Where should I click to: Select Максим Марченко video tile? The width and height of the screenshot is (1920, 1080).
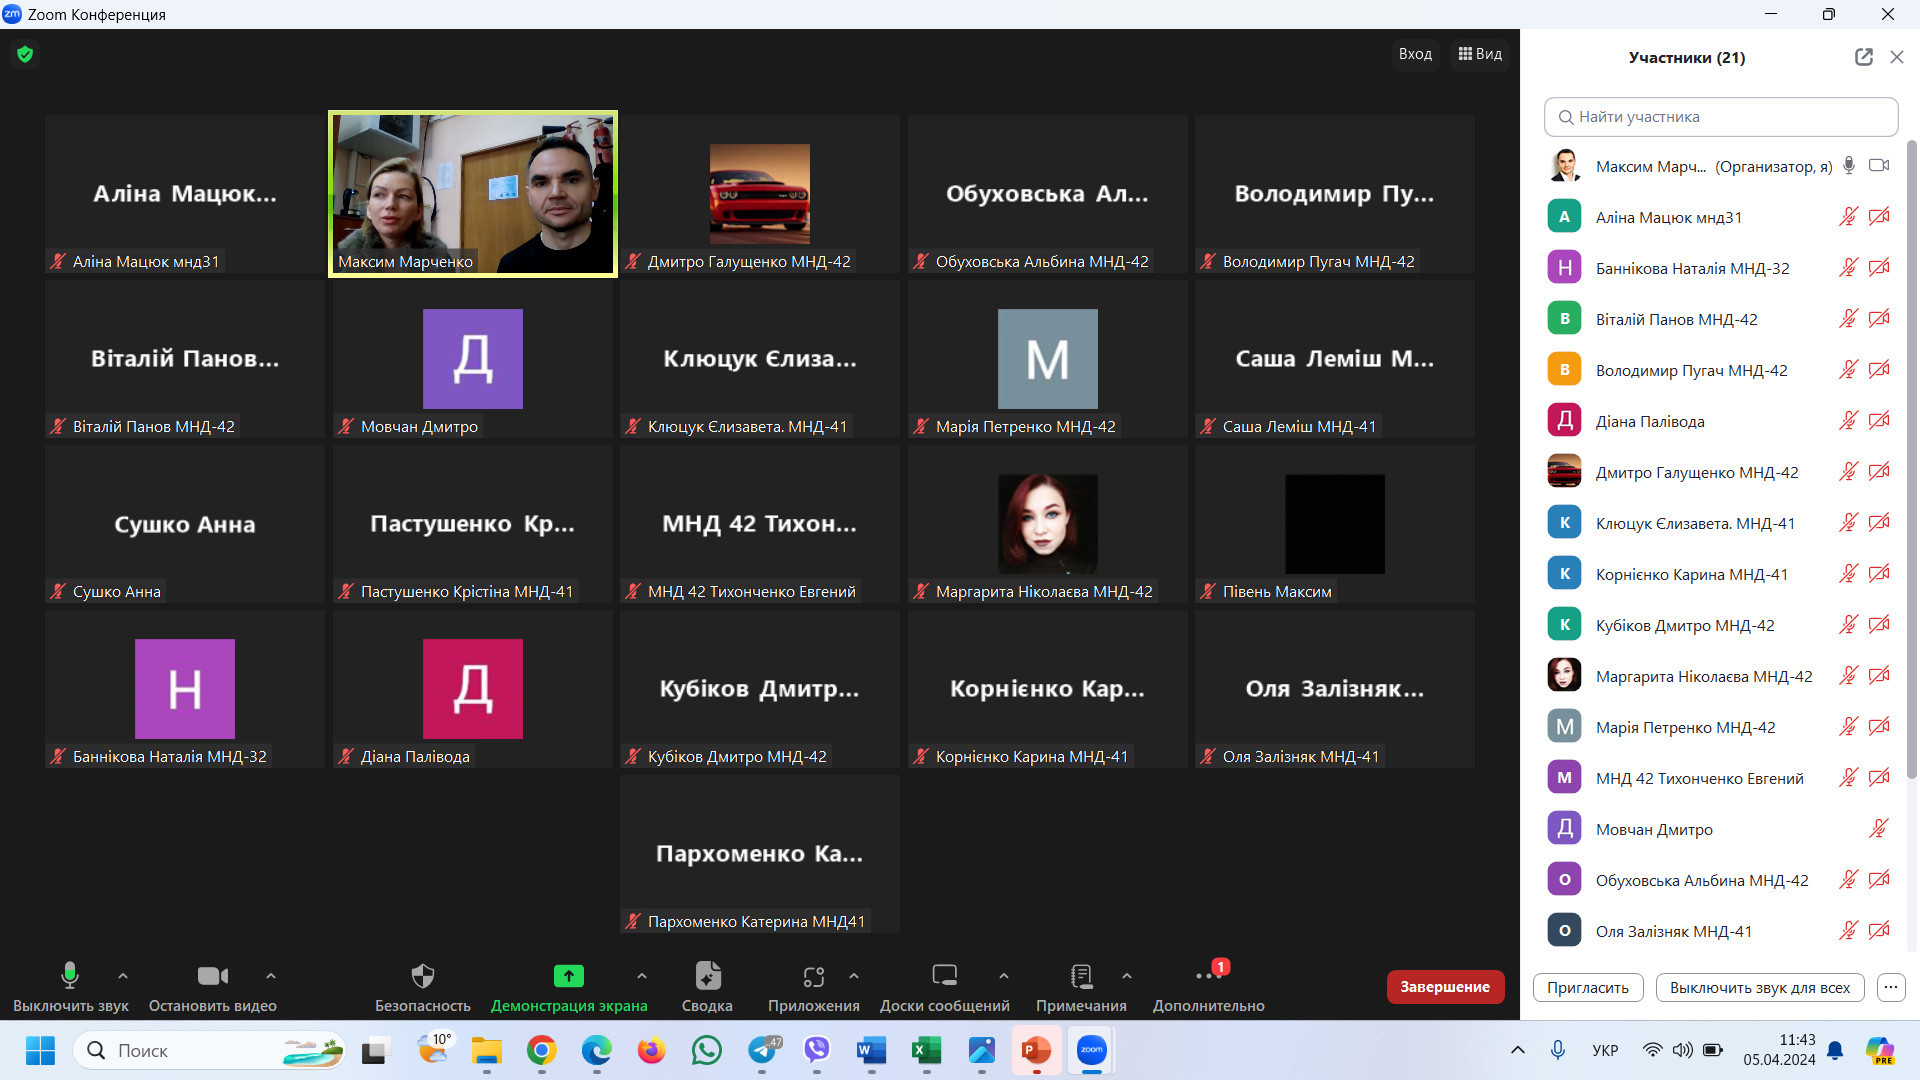(473, 194)
